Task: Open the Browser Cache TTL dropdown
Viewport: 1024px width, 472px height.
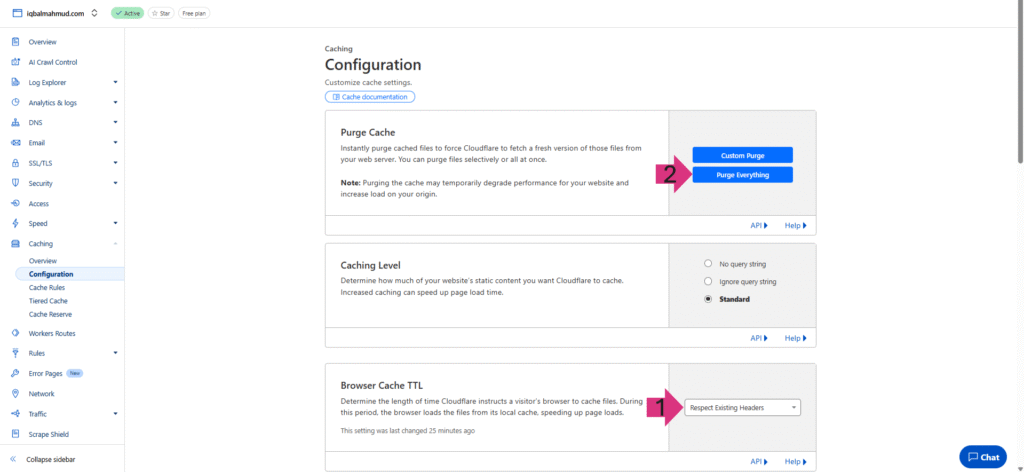Action: tap(743, 407)
